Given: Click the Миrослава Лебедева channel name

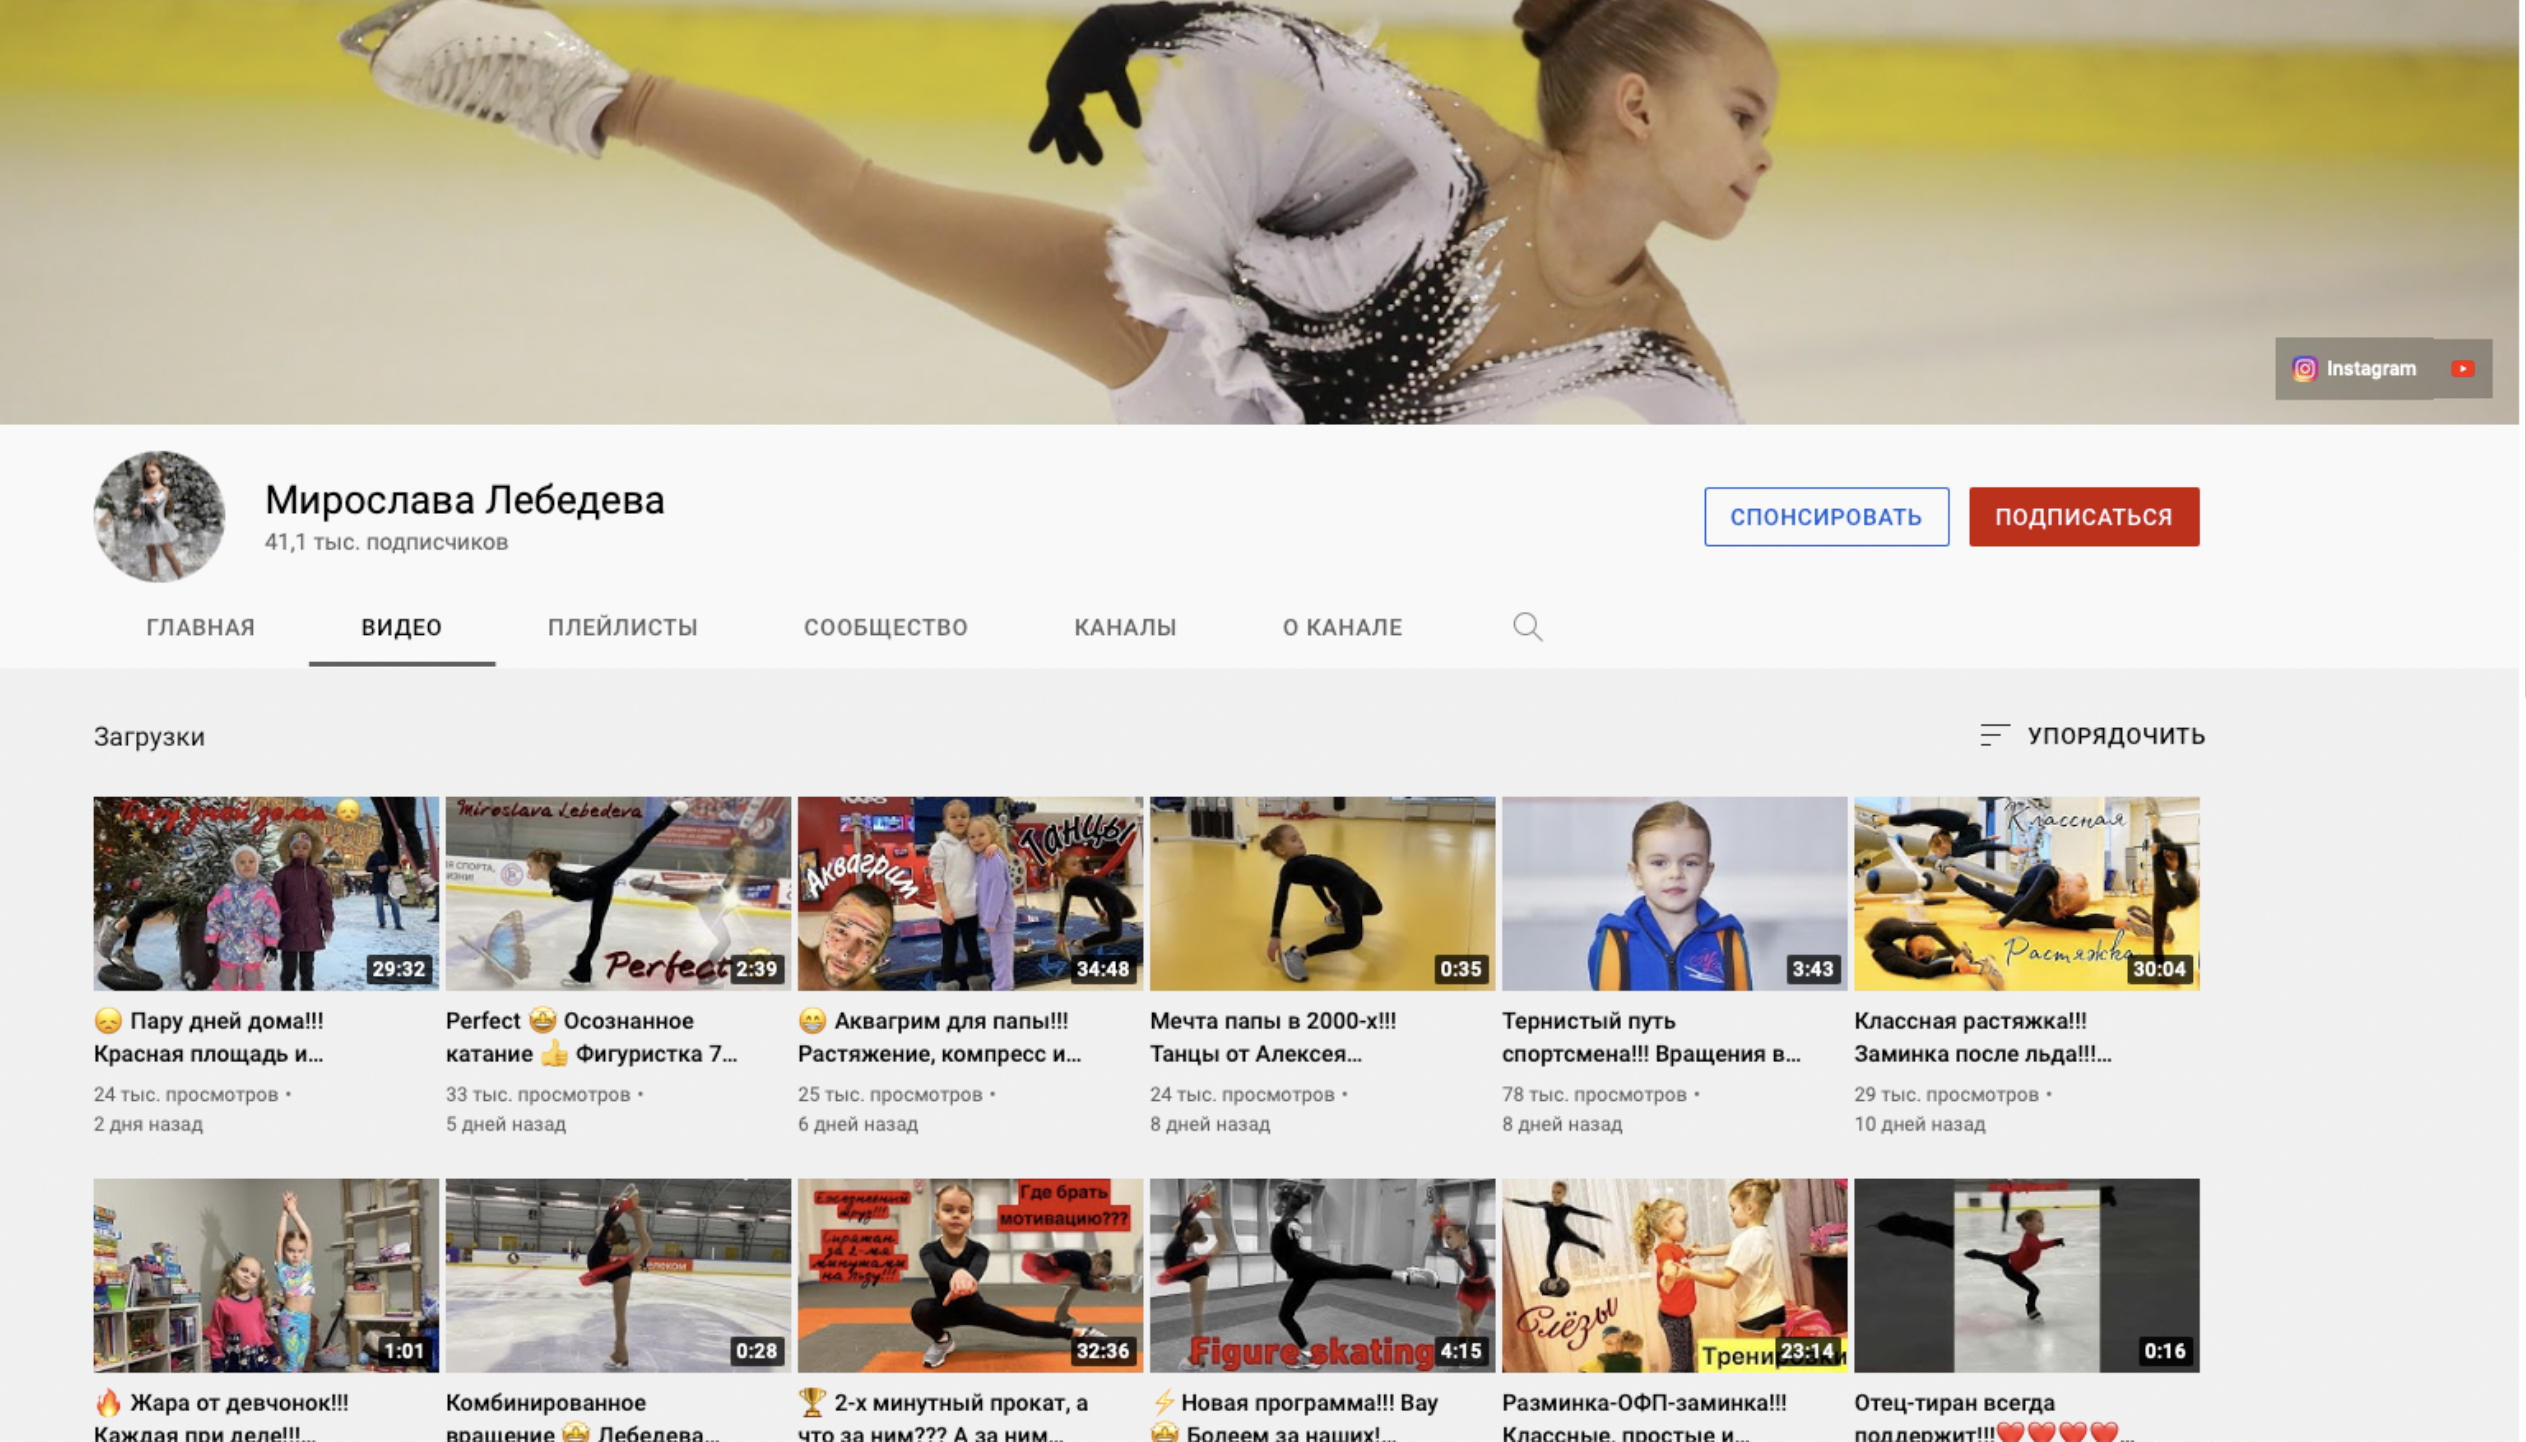Looking at the screenshot, I should (x=464, y=500).
